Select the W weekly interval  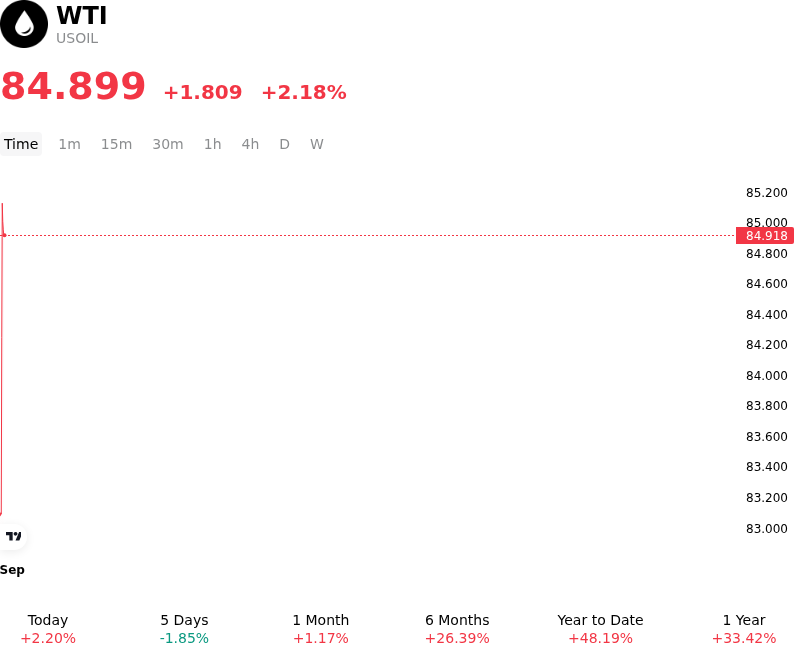[316, 144]
